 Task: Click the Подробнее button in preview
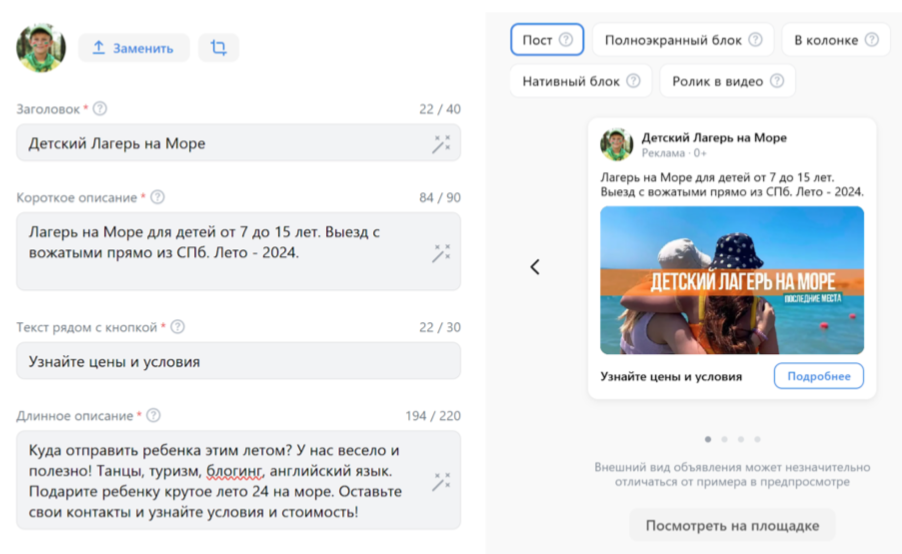pos(819,376)
